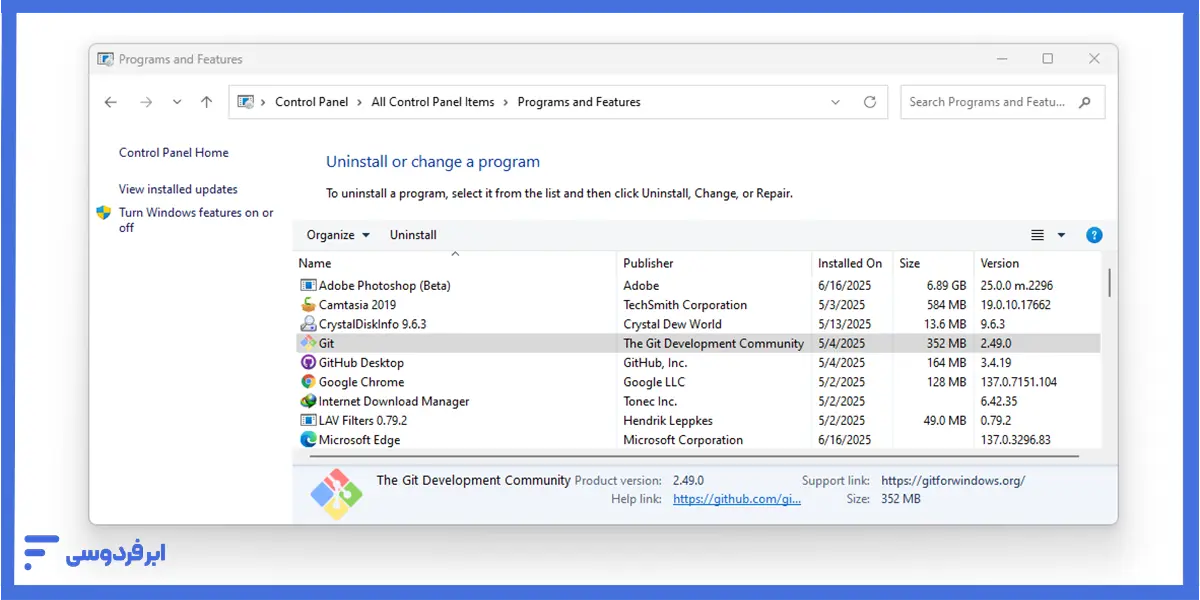Sort by the Installed On column header

tap(852, 263)
